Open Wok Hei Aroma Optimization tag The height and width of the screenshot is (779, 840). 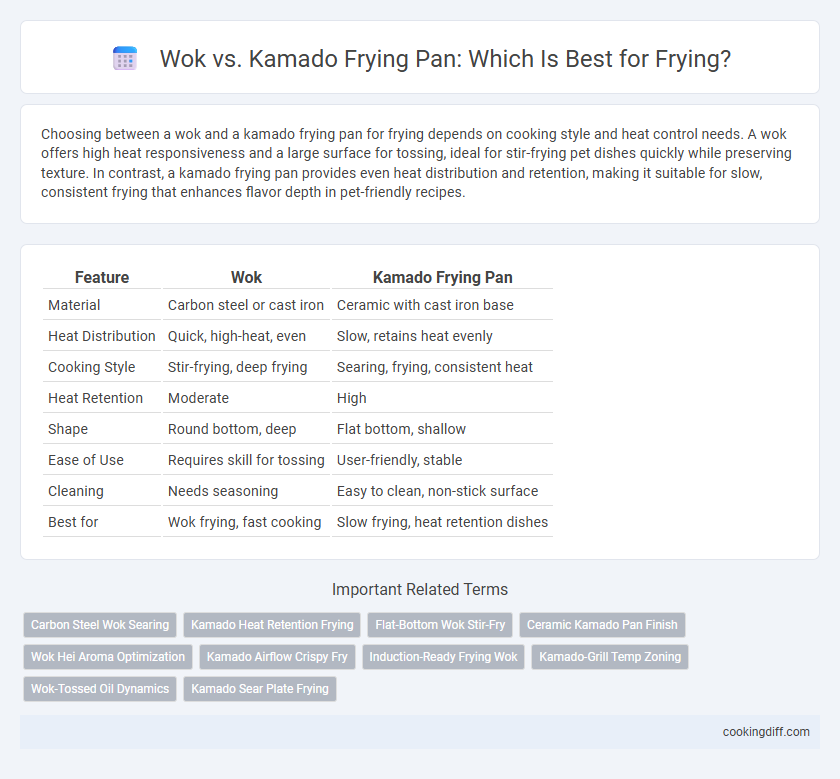coord(108,657)
